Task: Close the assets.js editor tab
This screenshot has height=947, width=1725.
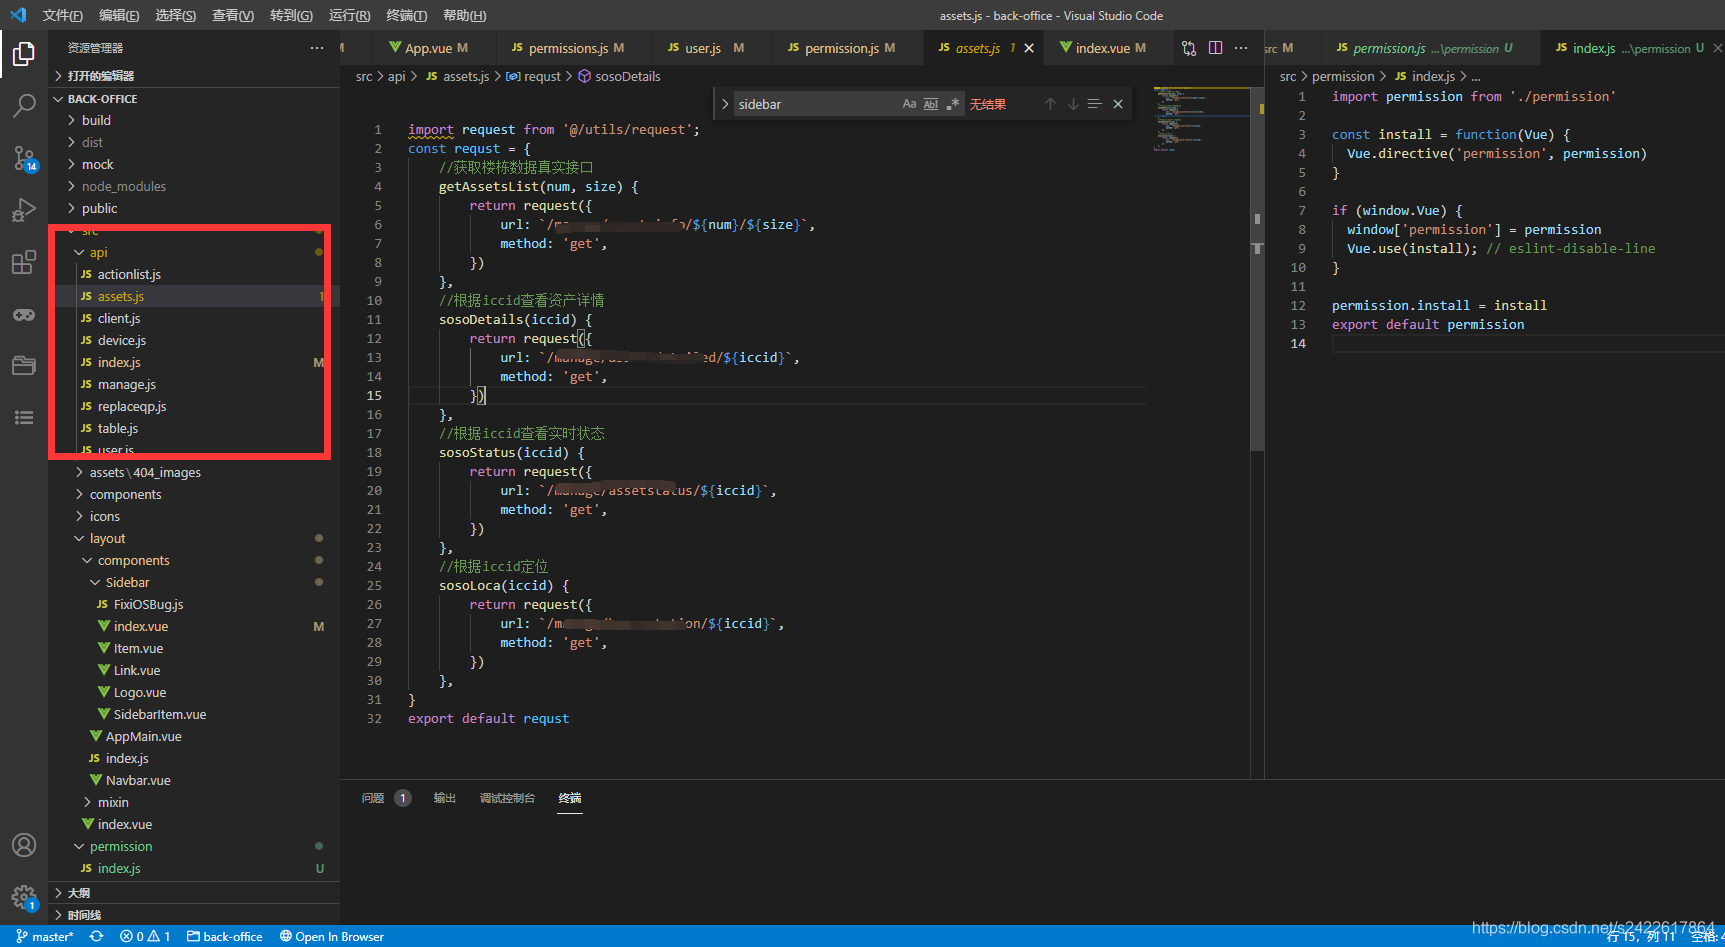Action: pos(1029,48)
